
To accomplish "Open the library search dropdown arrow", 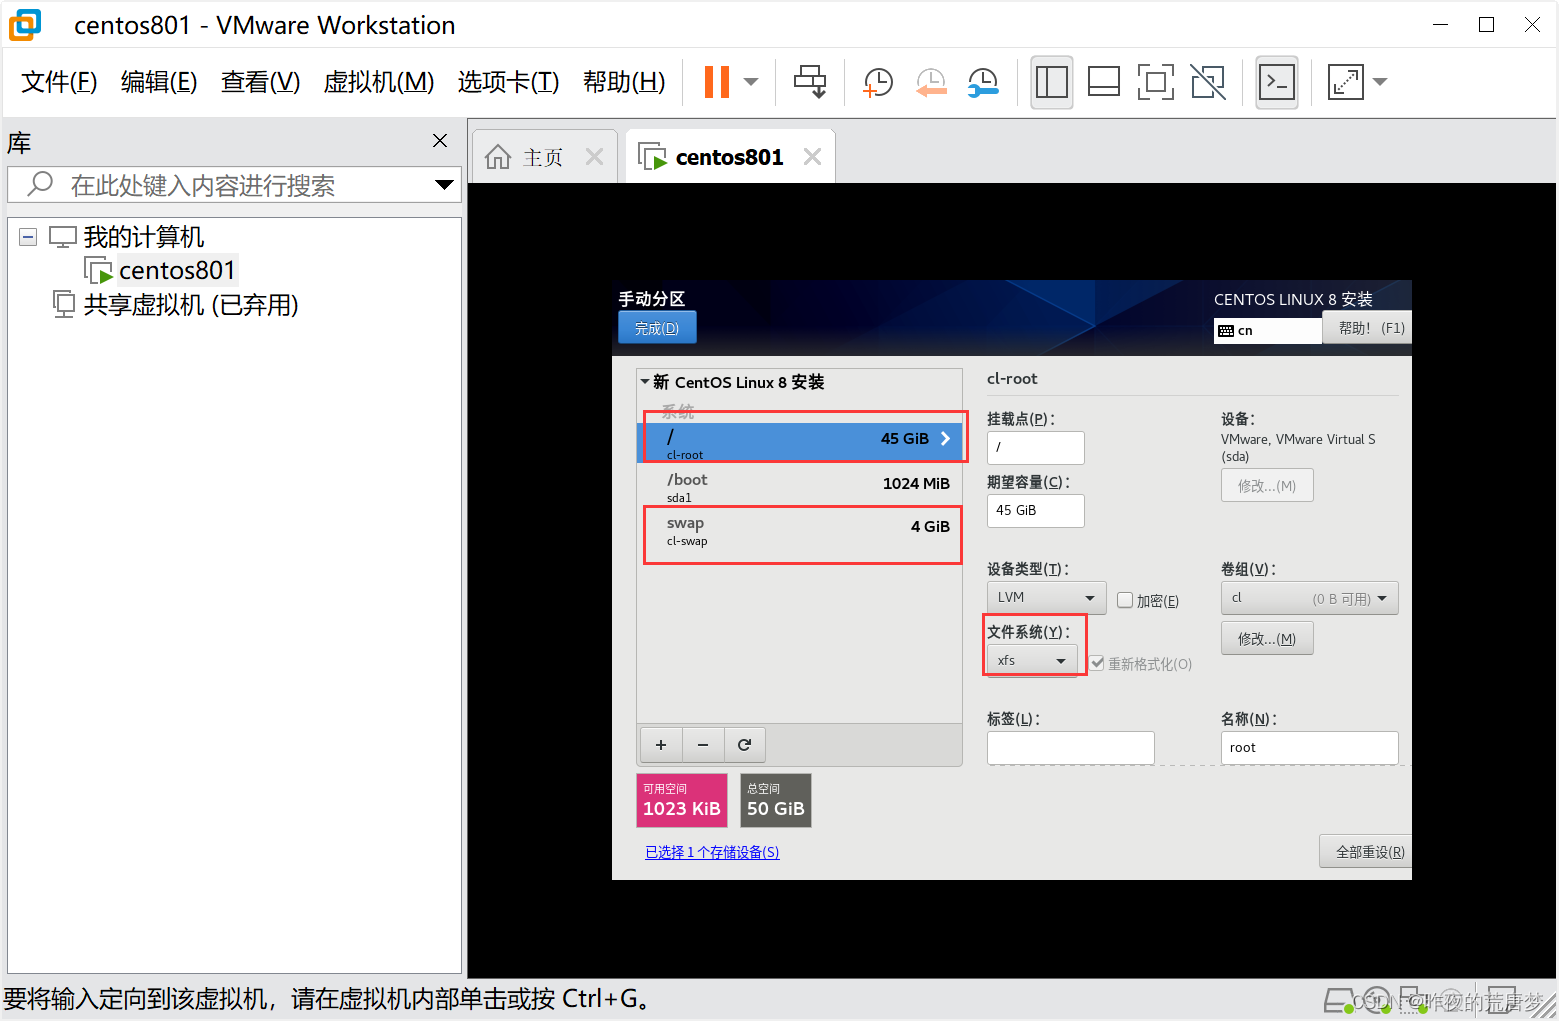I will pyautogui.click(x=445, y=185).
